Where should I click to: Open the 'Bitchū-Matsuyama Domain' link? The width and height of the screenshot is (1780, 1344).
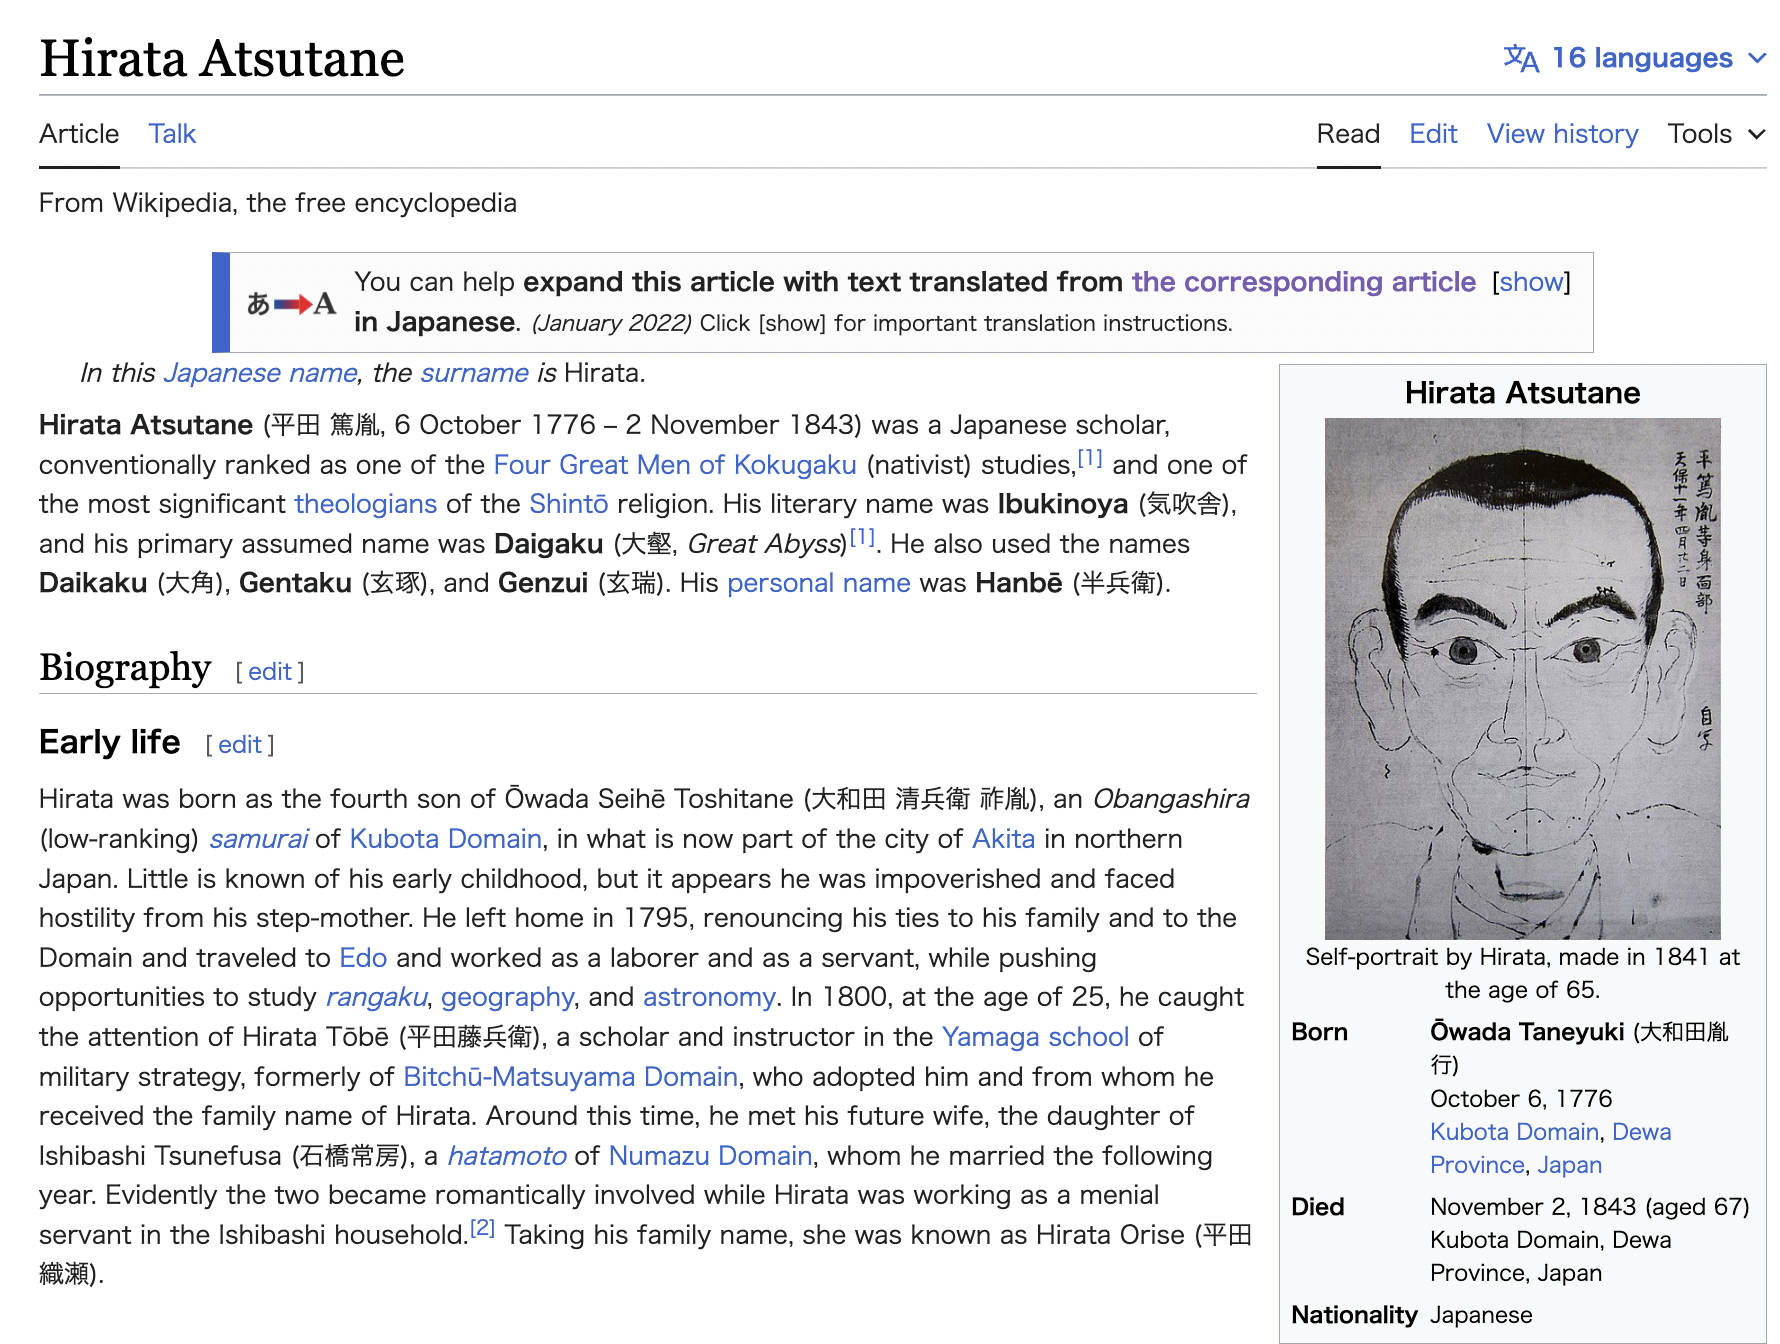pos(570,1077)
